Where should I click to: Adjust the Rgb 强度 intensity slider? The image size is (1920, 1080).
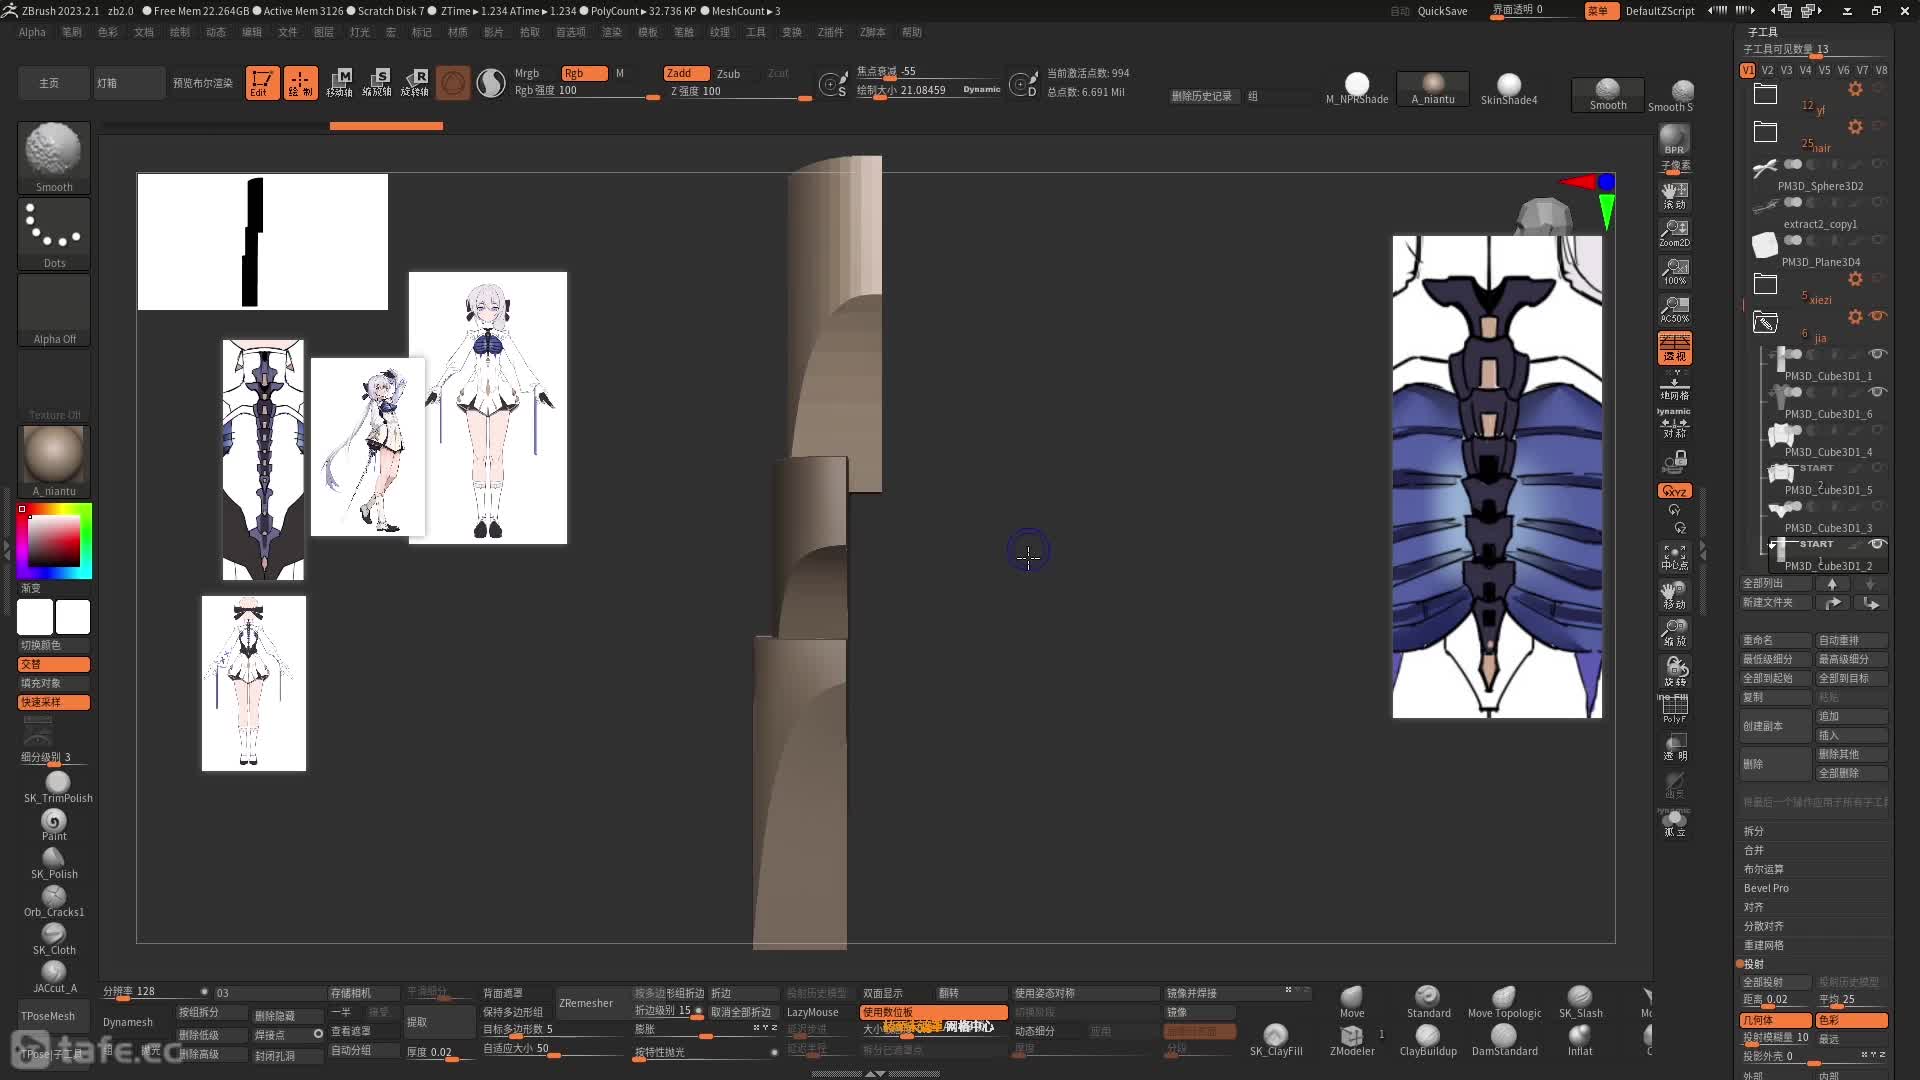tap(586, 91)
